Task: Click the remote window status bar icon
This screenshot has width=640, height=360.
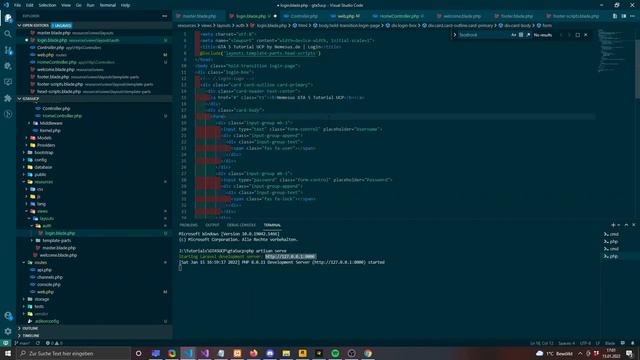Action: click(x=5, y=343)
